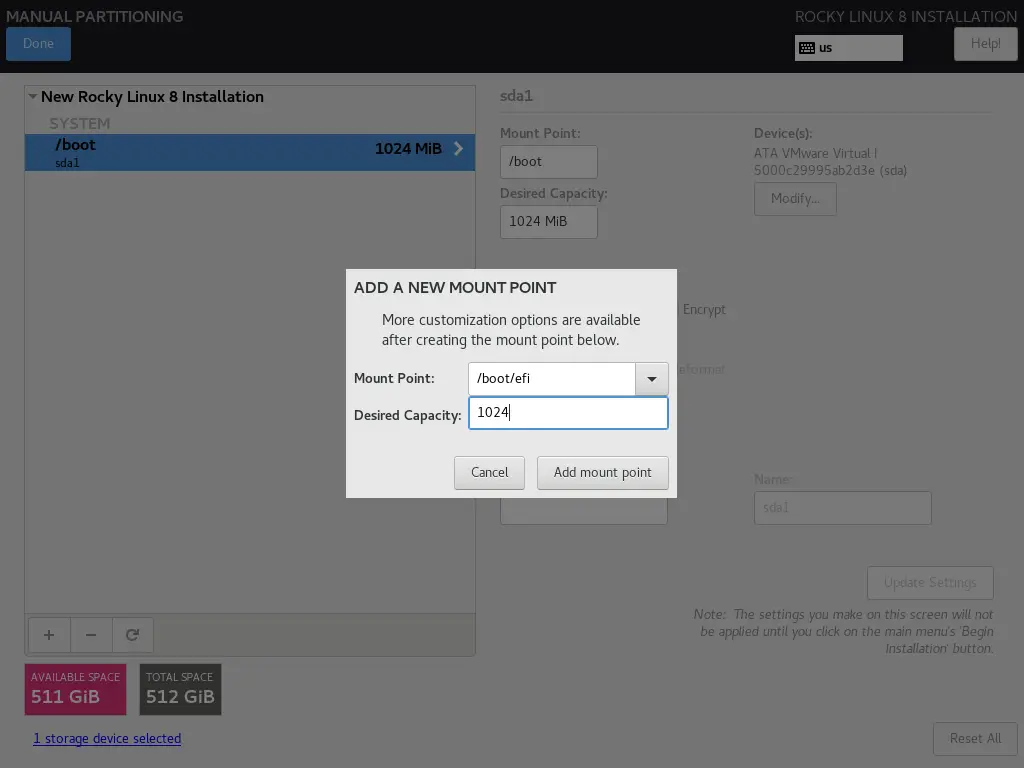The height and width of the screenshot is (768, 1024).
Task: Cancel the new mount point dialog
Action: click(489, 473)
